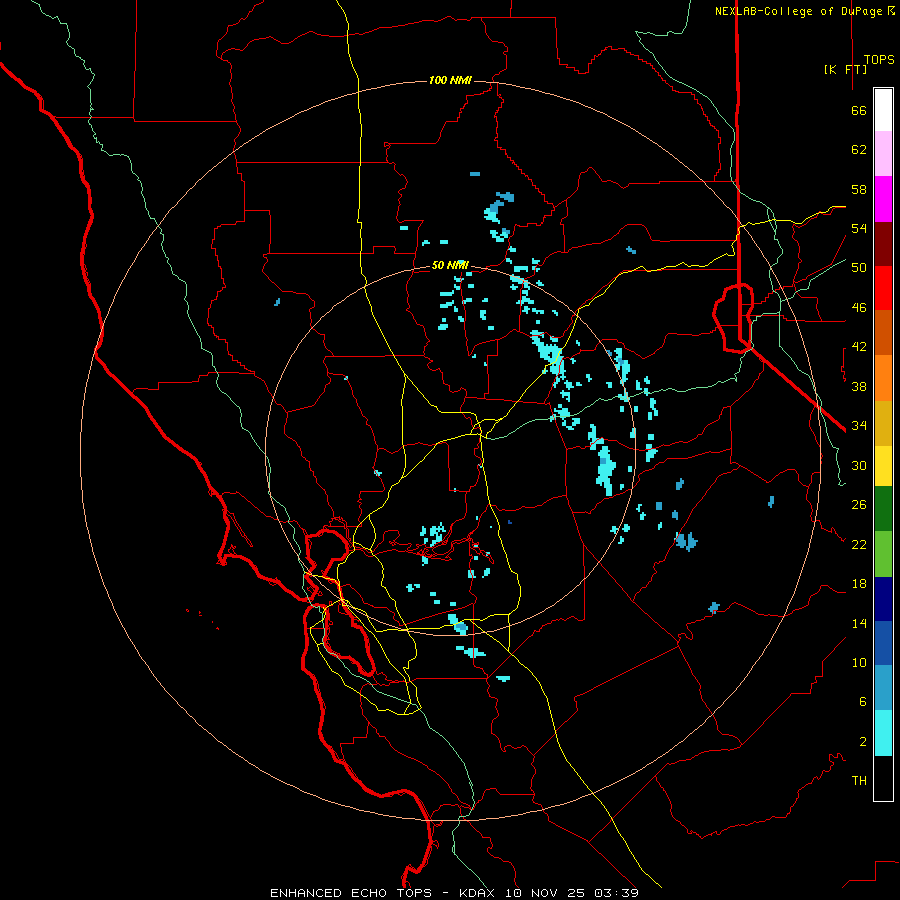Click the orange swatch at 38
900x900 pixels.
tap(883, 378)
